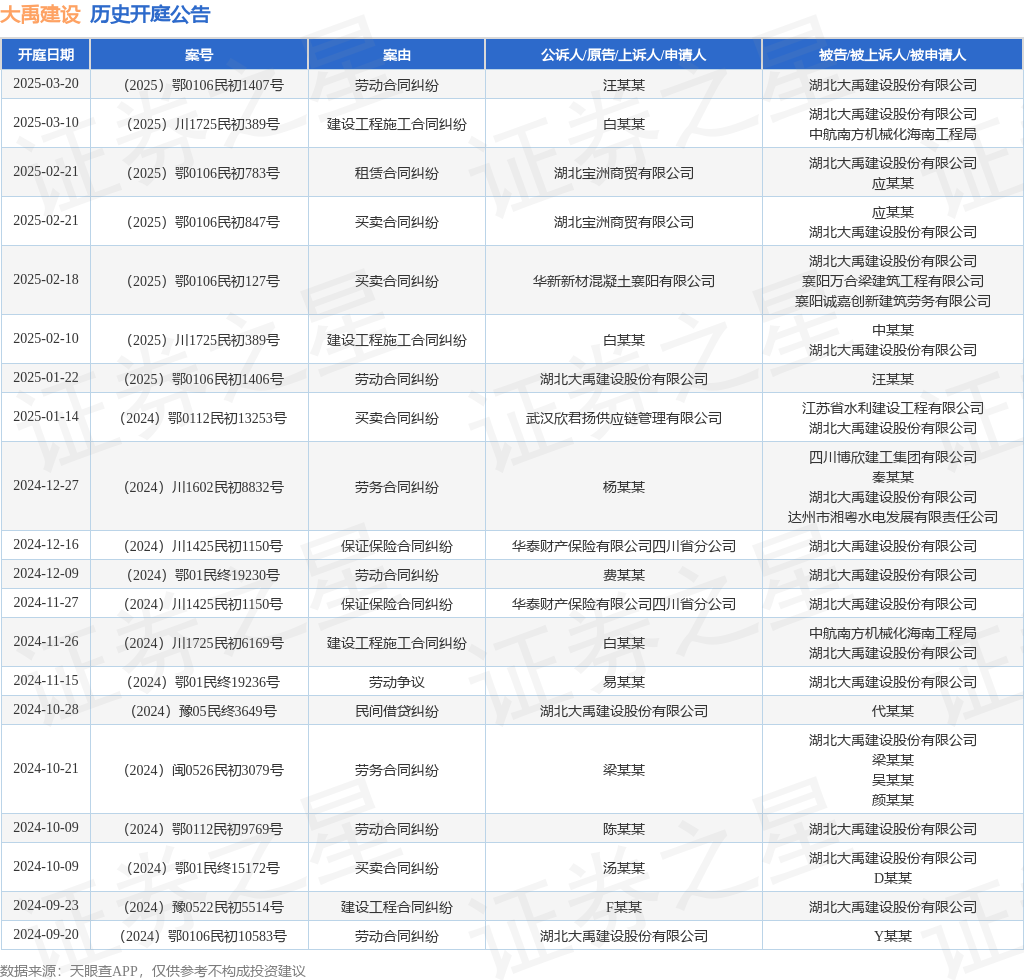This screenshot has height=980, width=1024.
Task: Select case number (2025)鄂0106民初847号
Action: coord(203,222)
